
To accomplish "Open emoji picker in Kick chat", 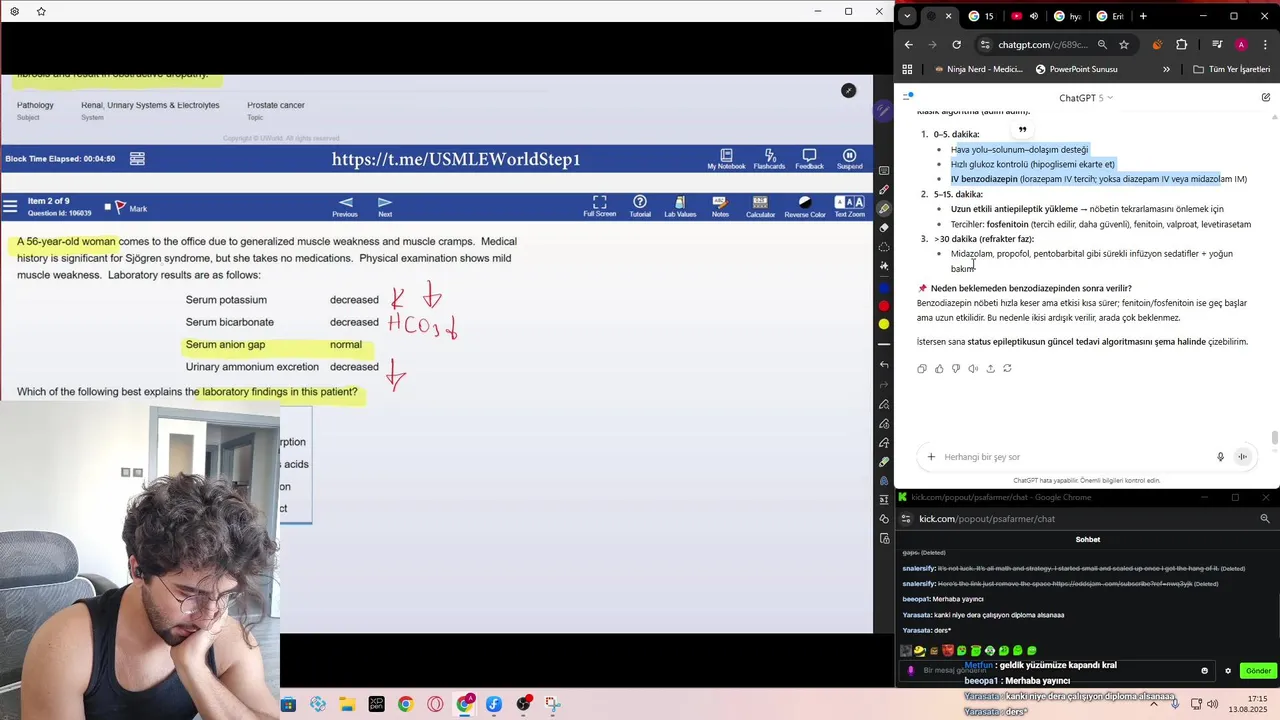I will tap(1204, 671).
